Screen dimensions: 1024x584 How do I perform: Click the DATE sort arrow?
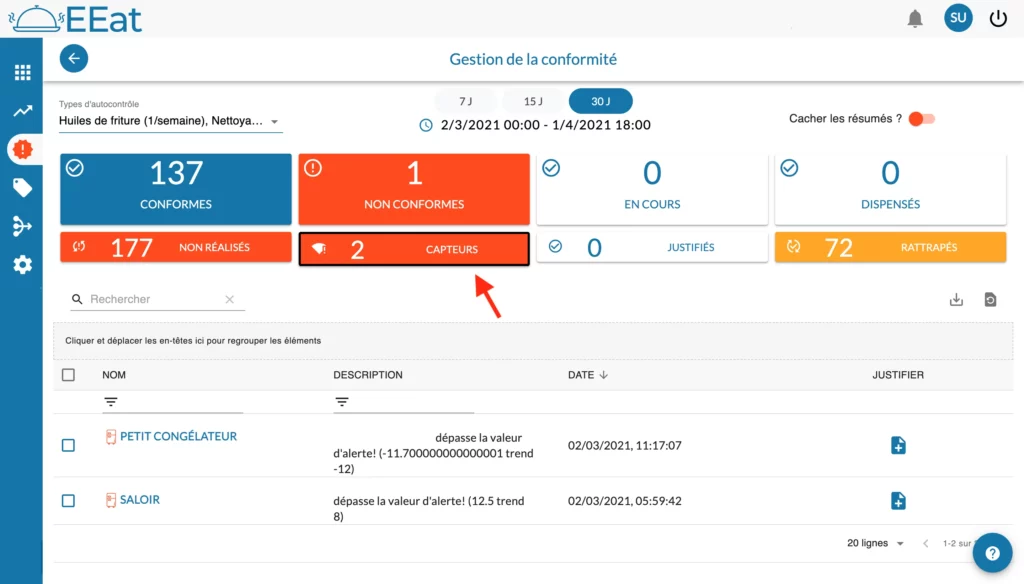603,375
